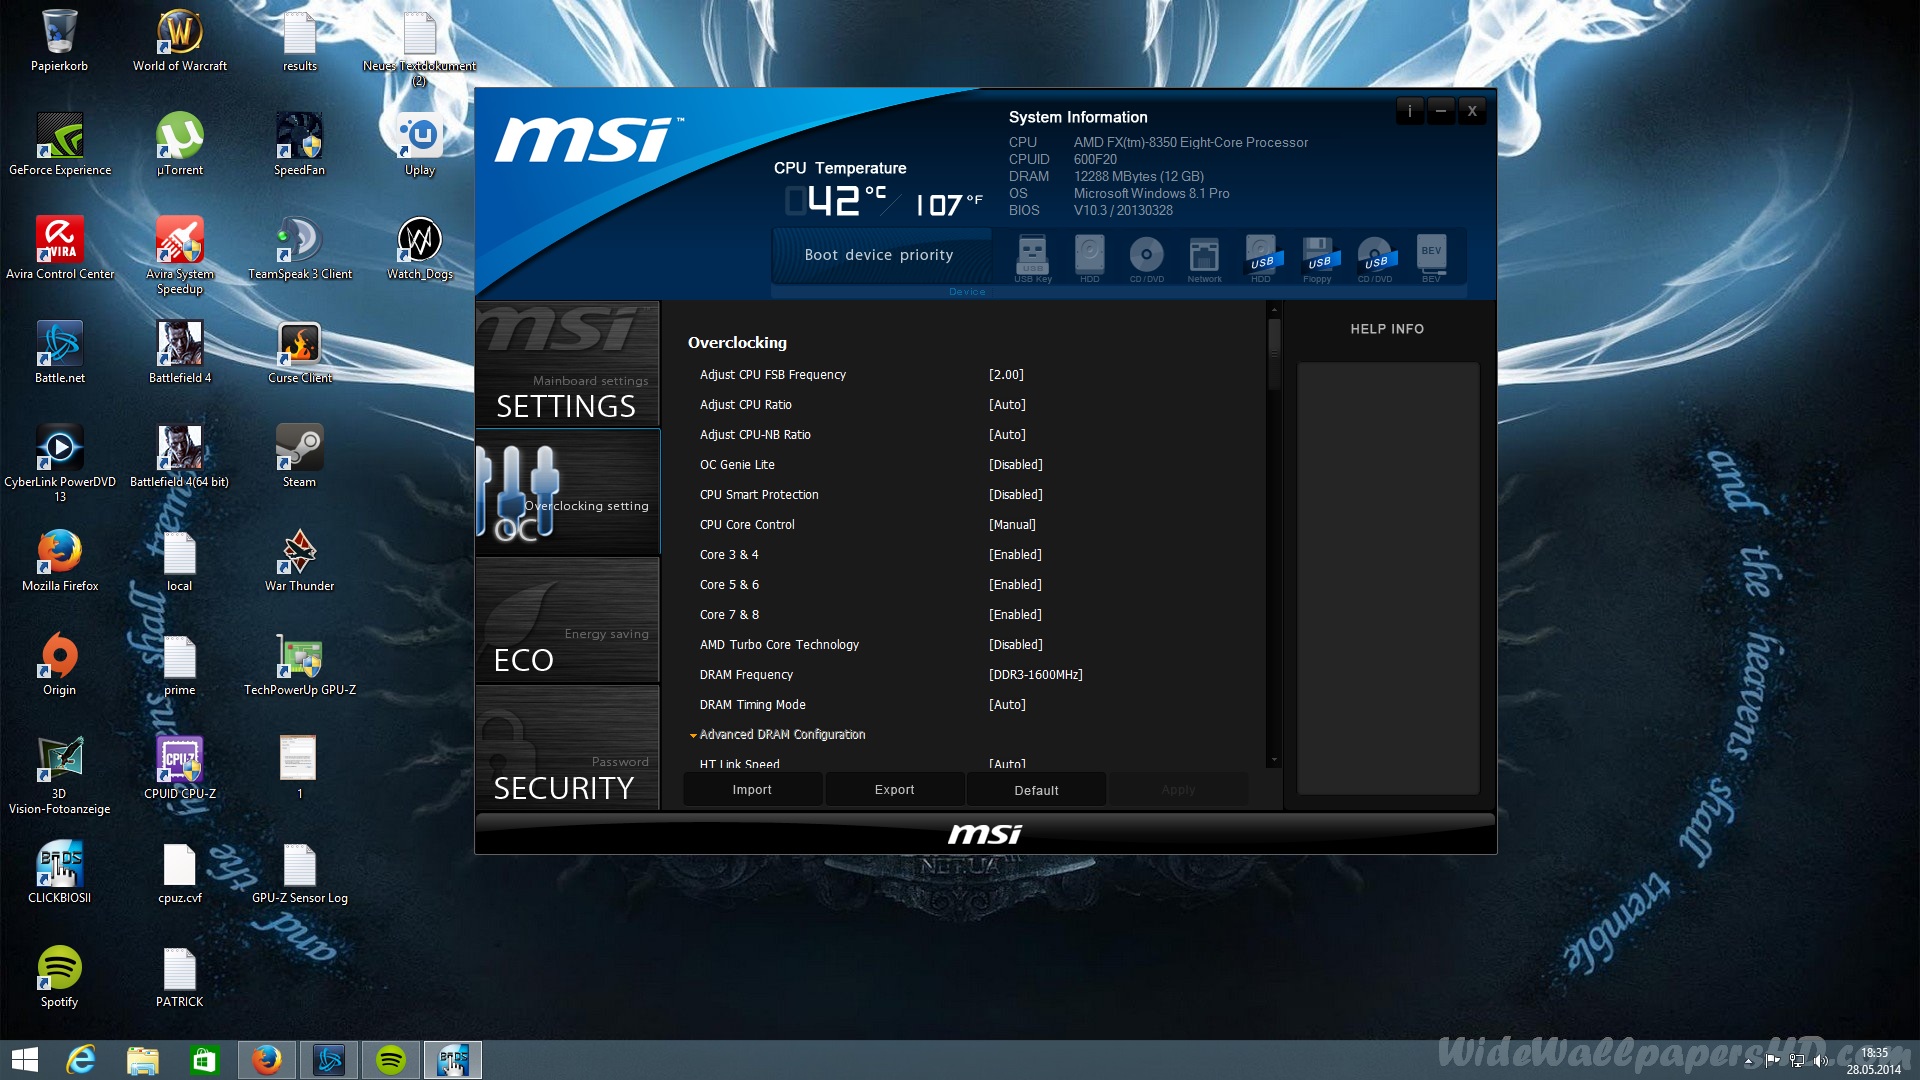Image resolution: width=1920 pixels, height=1080 pixels.
Task: Select the plain CD/DVD boot device icon
Action: point(1146,256)
